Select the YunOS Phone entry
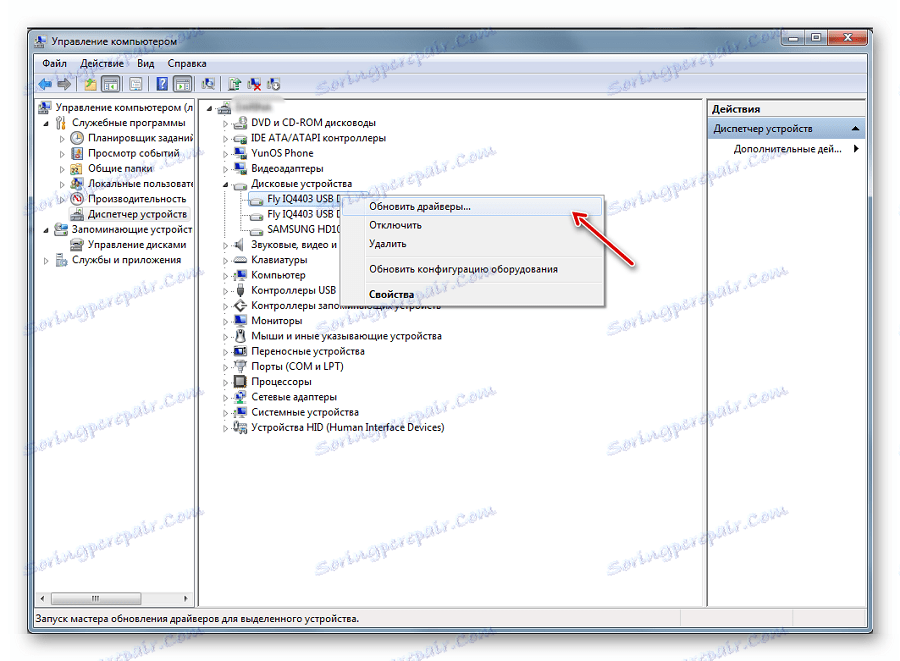The image size is (900, 661). [282, 153]
